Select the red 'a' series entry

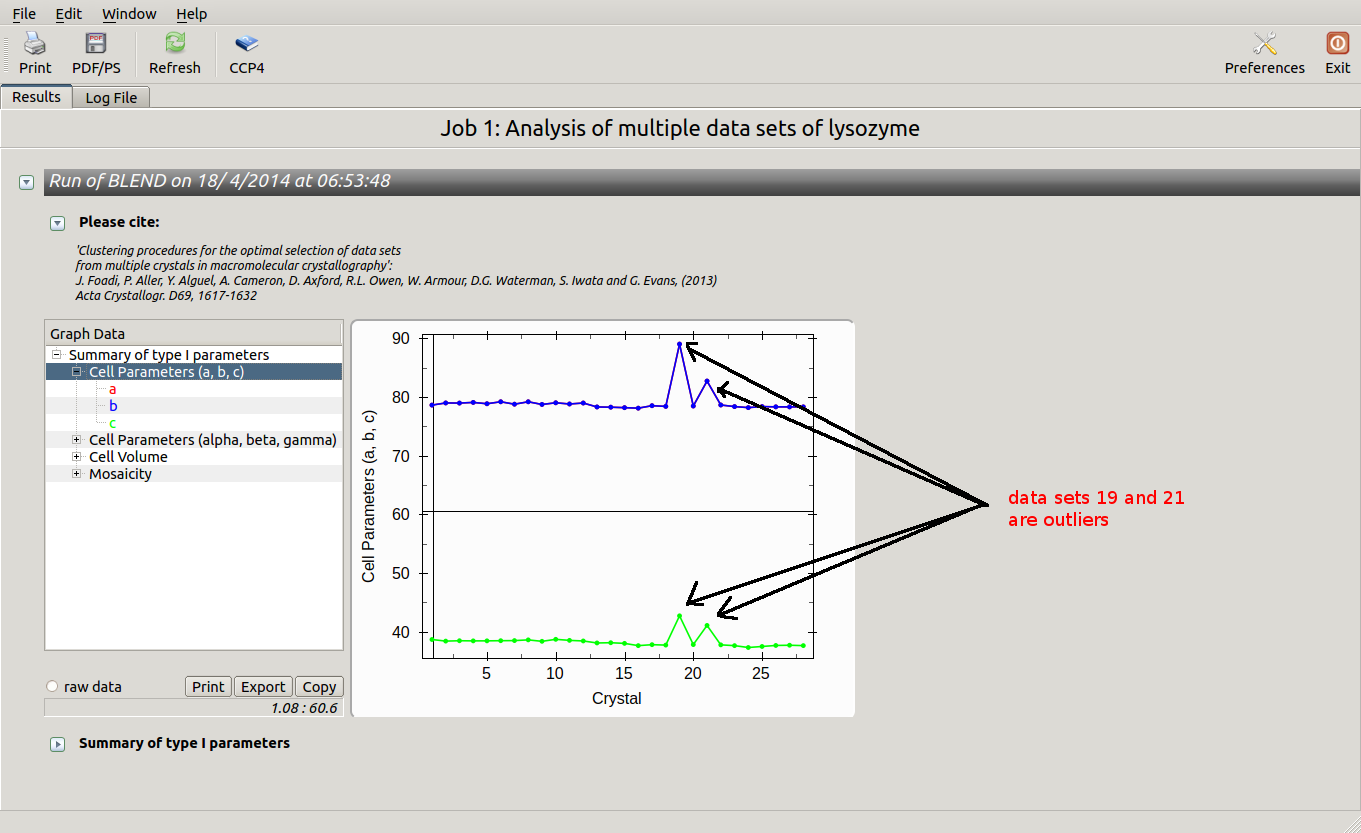point(113,389)
